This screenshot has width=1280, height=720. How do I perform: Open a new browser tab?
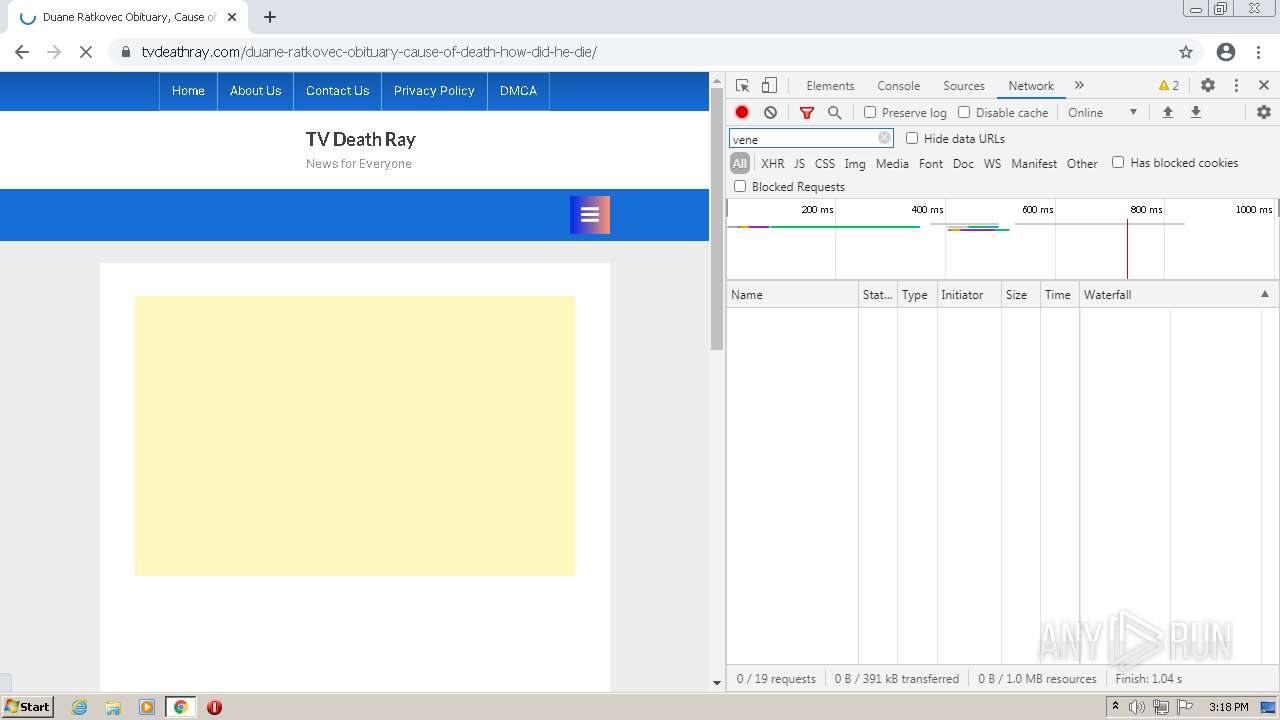pyautogui.click(x=270, y=17)
